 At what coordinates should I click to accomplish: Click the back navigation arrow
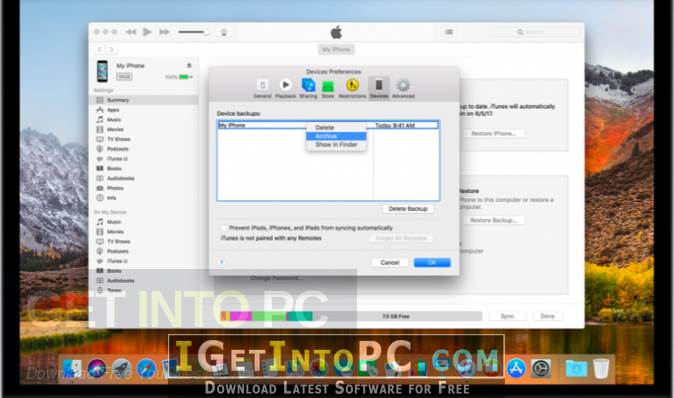[100, 49]
